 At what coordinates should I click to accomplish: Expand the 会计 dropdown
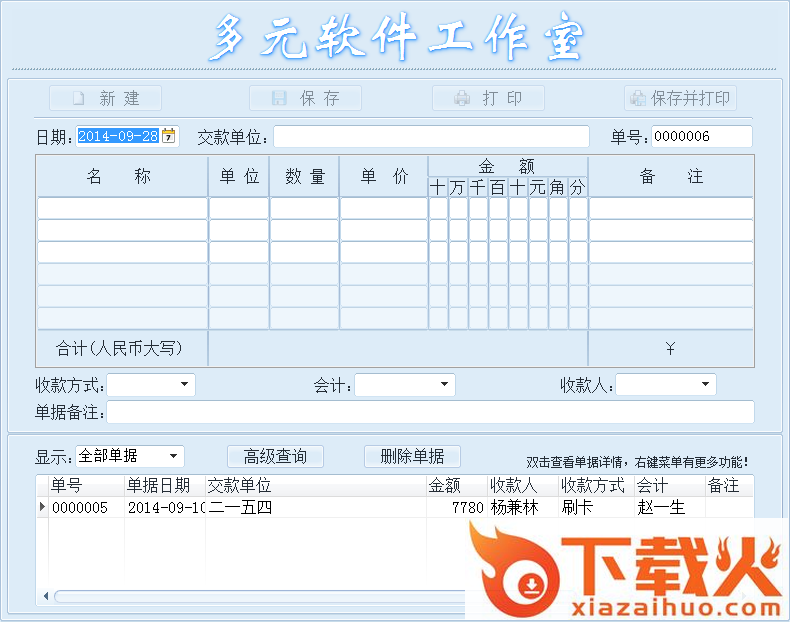[445, 385]
